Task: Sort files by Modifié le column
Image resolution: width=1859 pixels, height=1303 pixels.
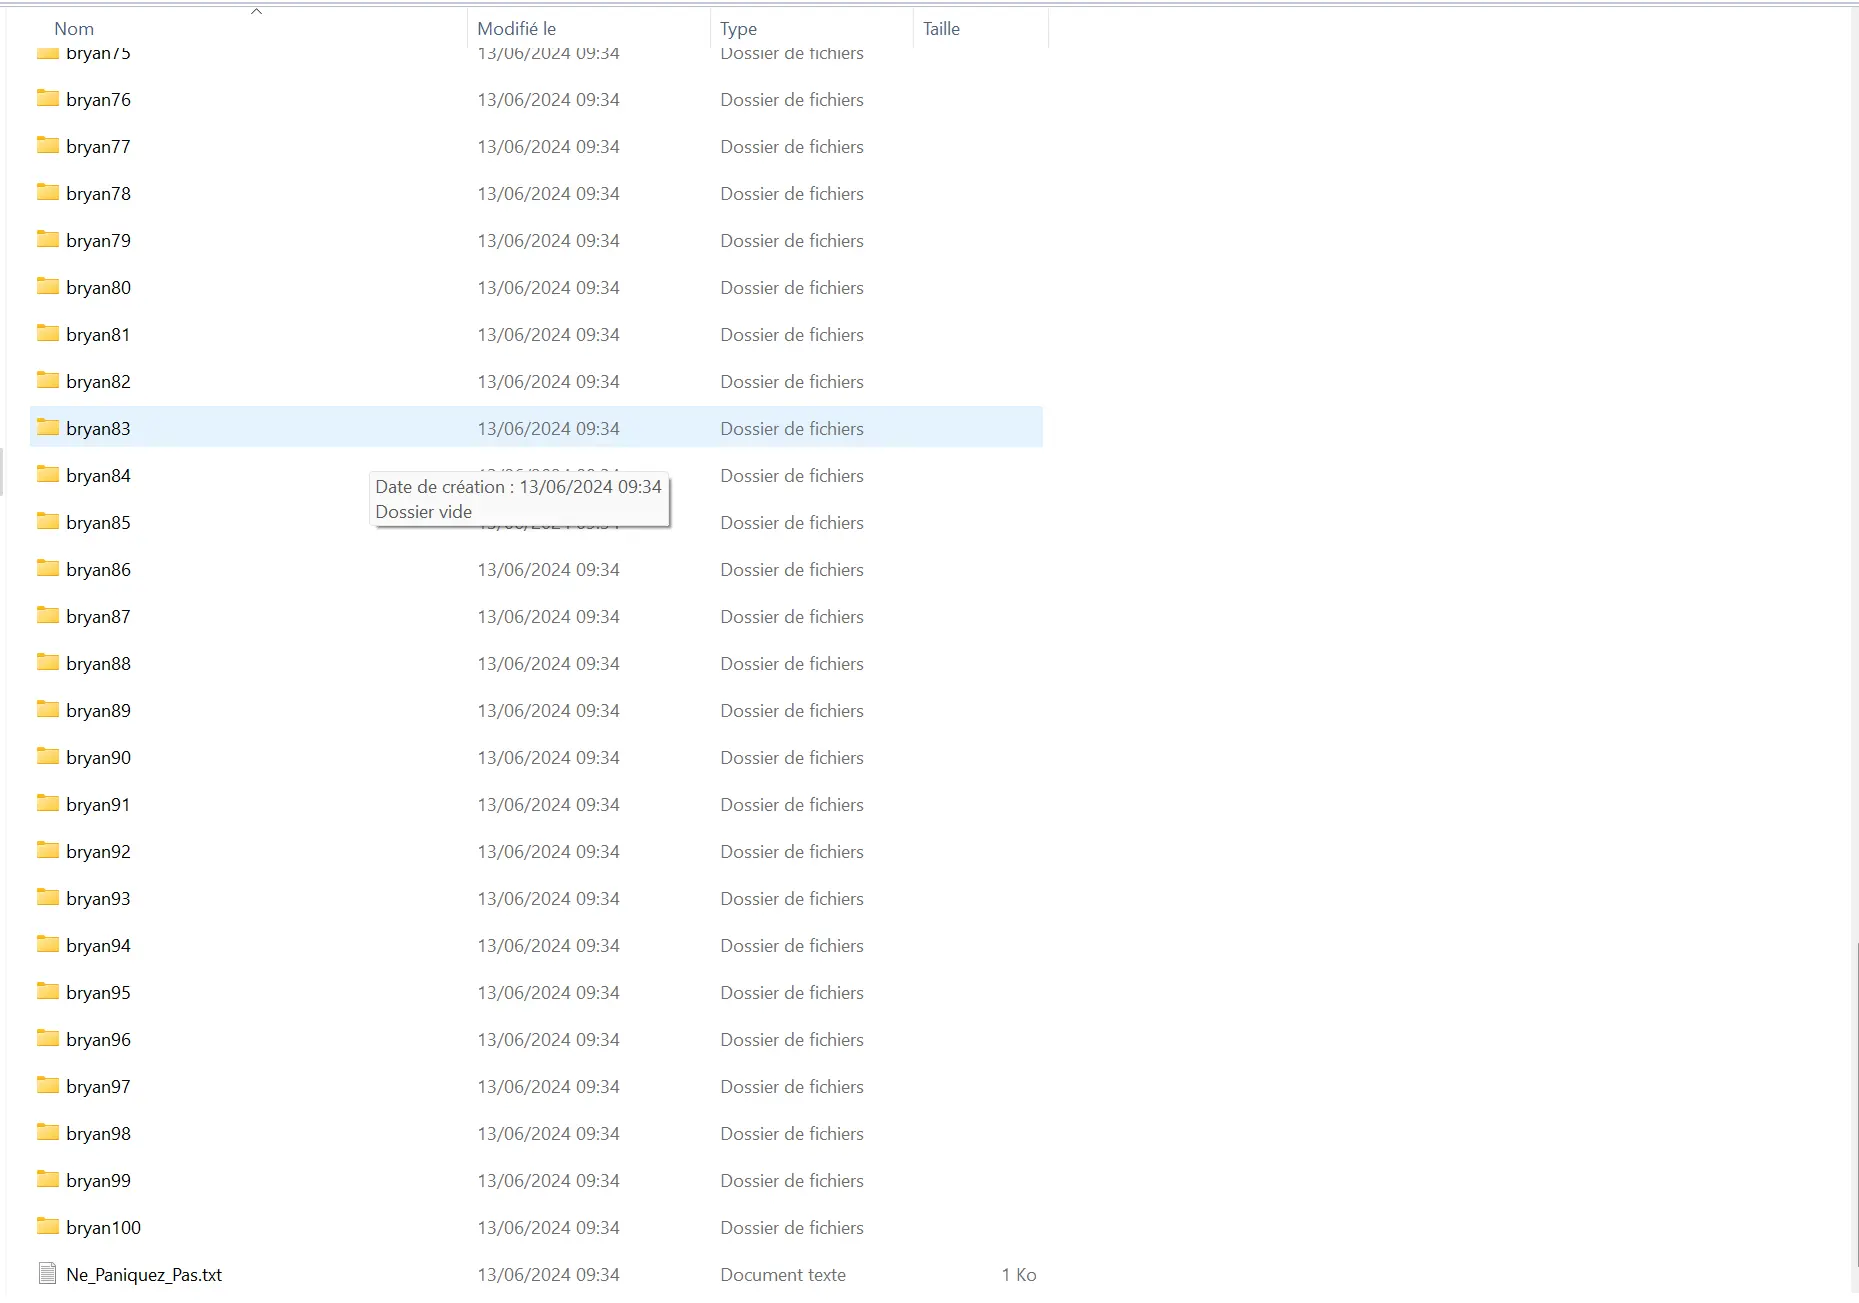Action: coord(516,29)
